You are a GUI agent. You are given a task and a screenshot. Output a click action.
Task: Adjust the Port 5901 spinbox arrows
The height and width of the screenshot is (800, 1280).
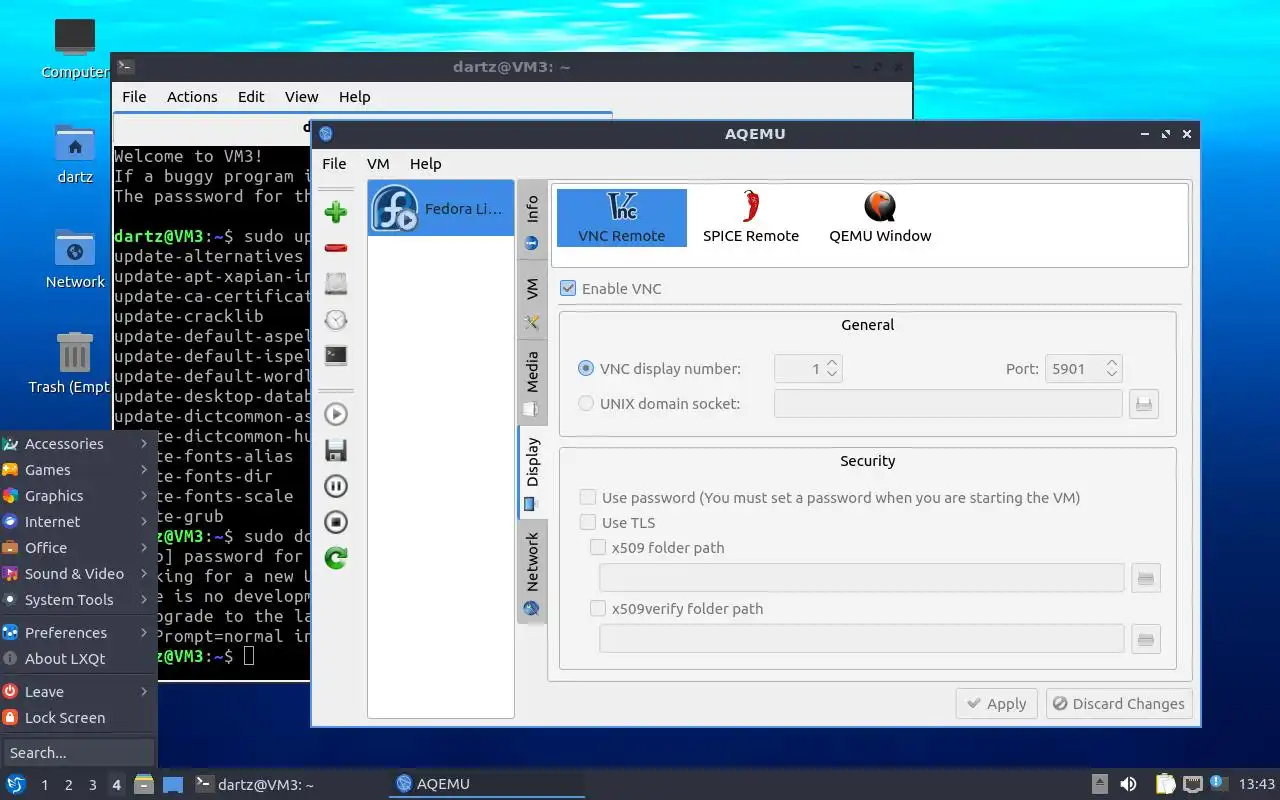[x=1111, y=368]
